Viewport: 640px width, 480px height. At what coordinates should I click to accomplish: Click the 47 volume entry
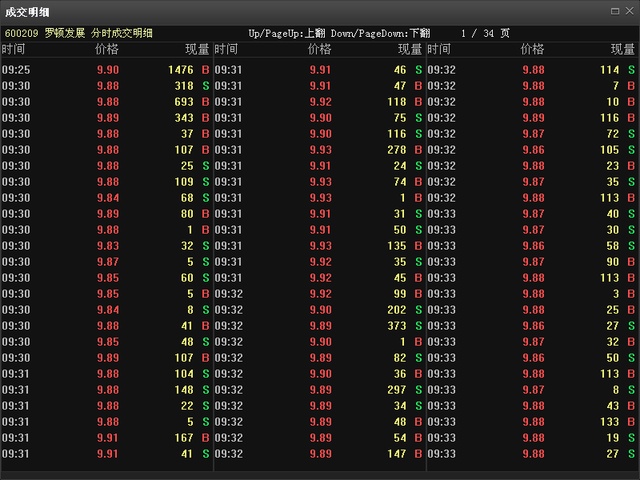point(400,86)
